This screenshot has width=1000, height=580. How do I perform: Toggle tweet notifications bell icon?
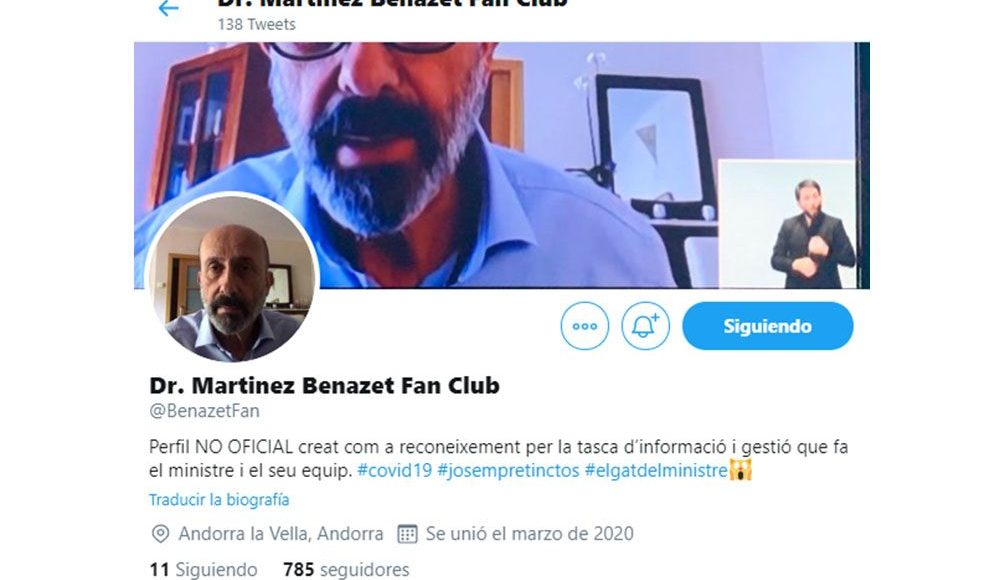[x=645, y=326]
